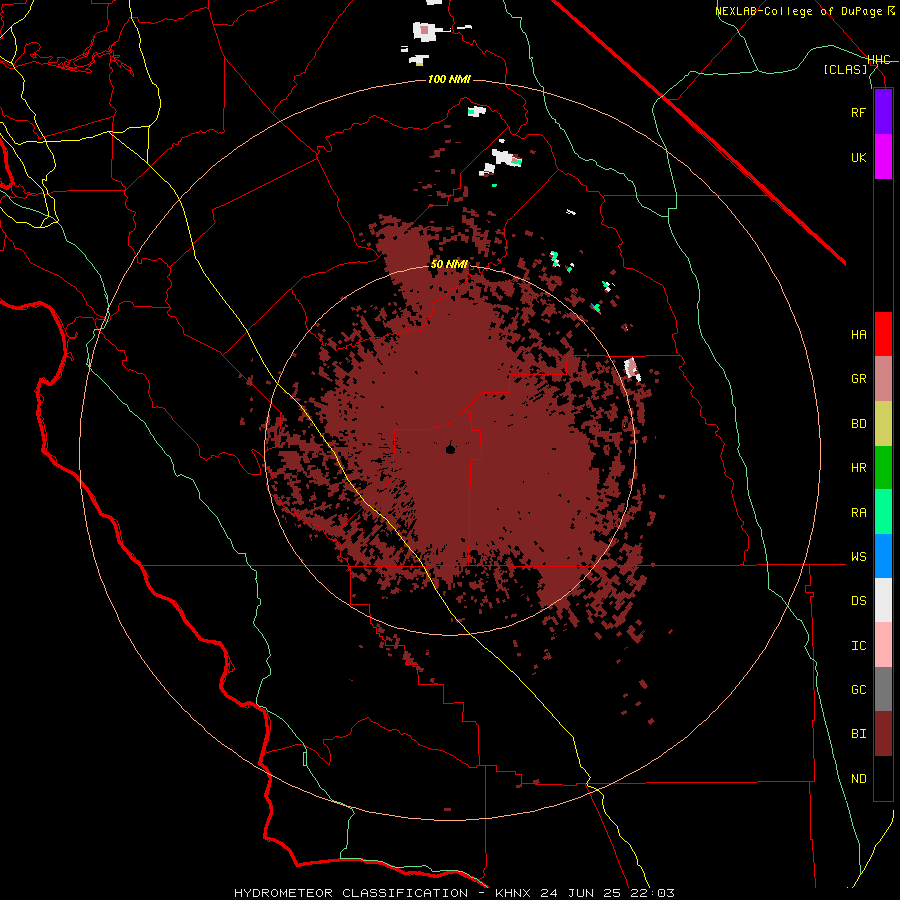Click the HYDROMETEOR CLASSIFICATION title text
The image size is (900, 900).
tap(351, 893)
